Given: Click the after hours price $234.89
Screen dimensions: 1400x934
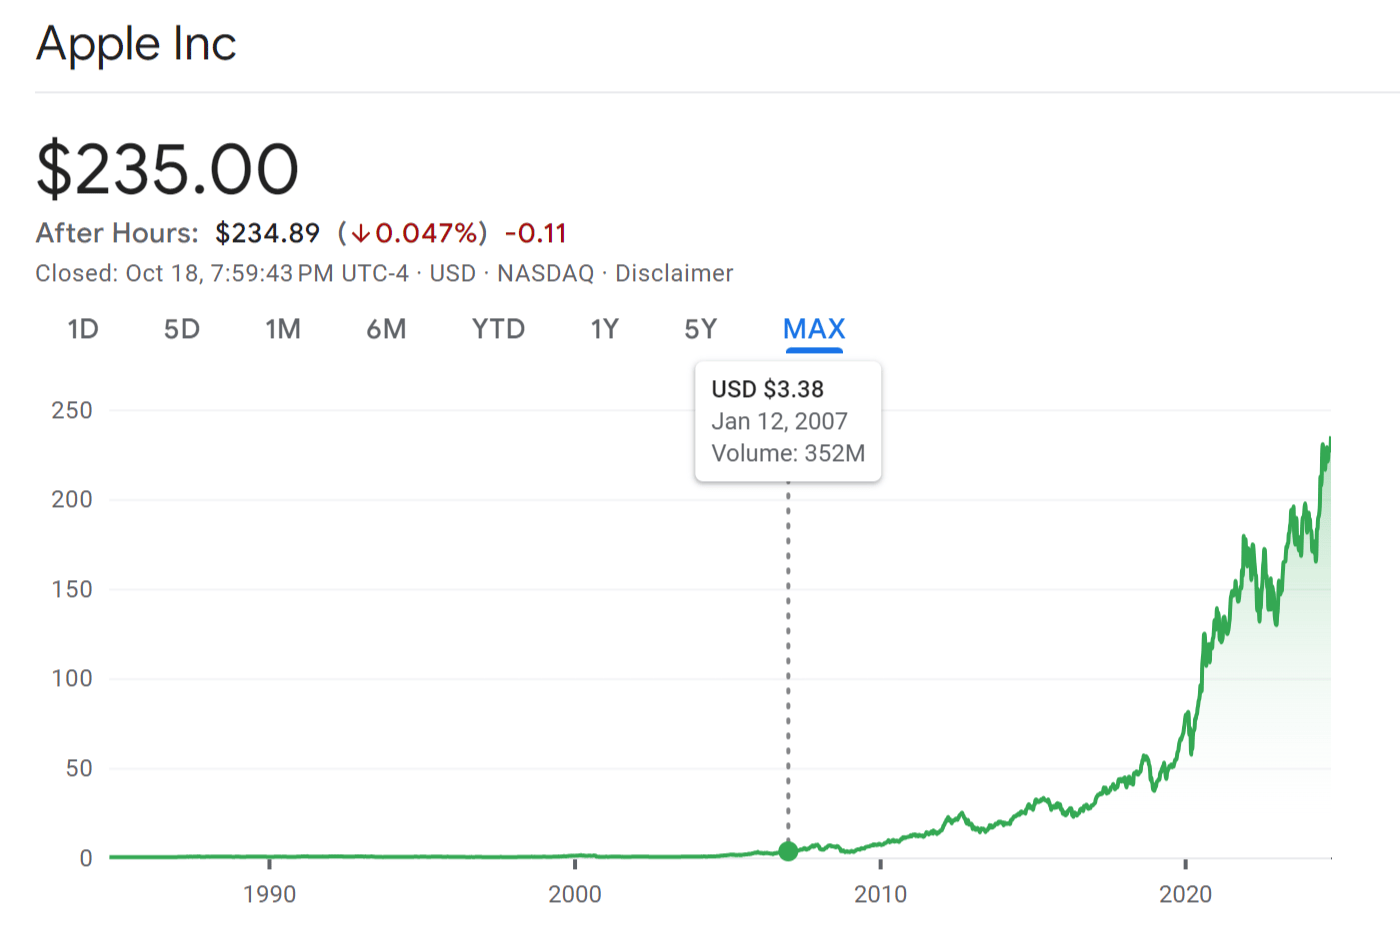Looking at the screenshot, I should click(x=267, y=233).
